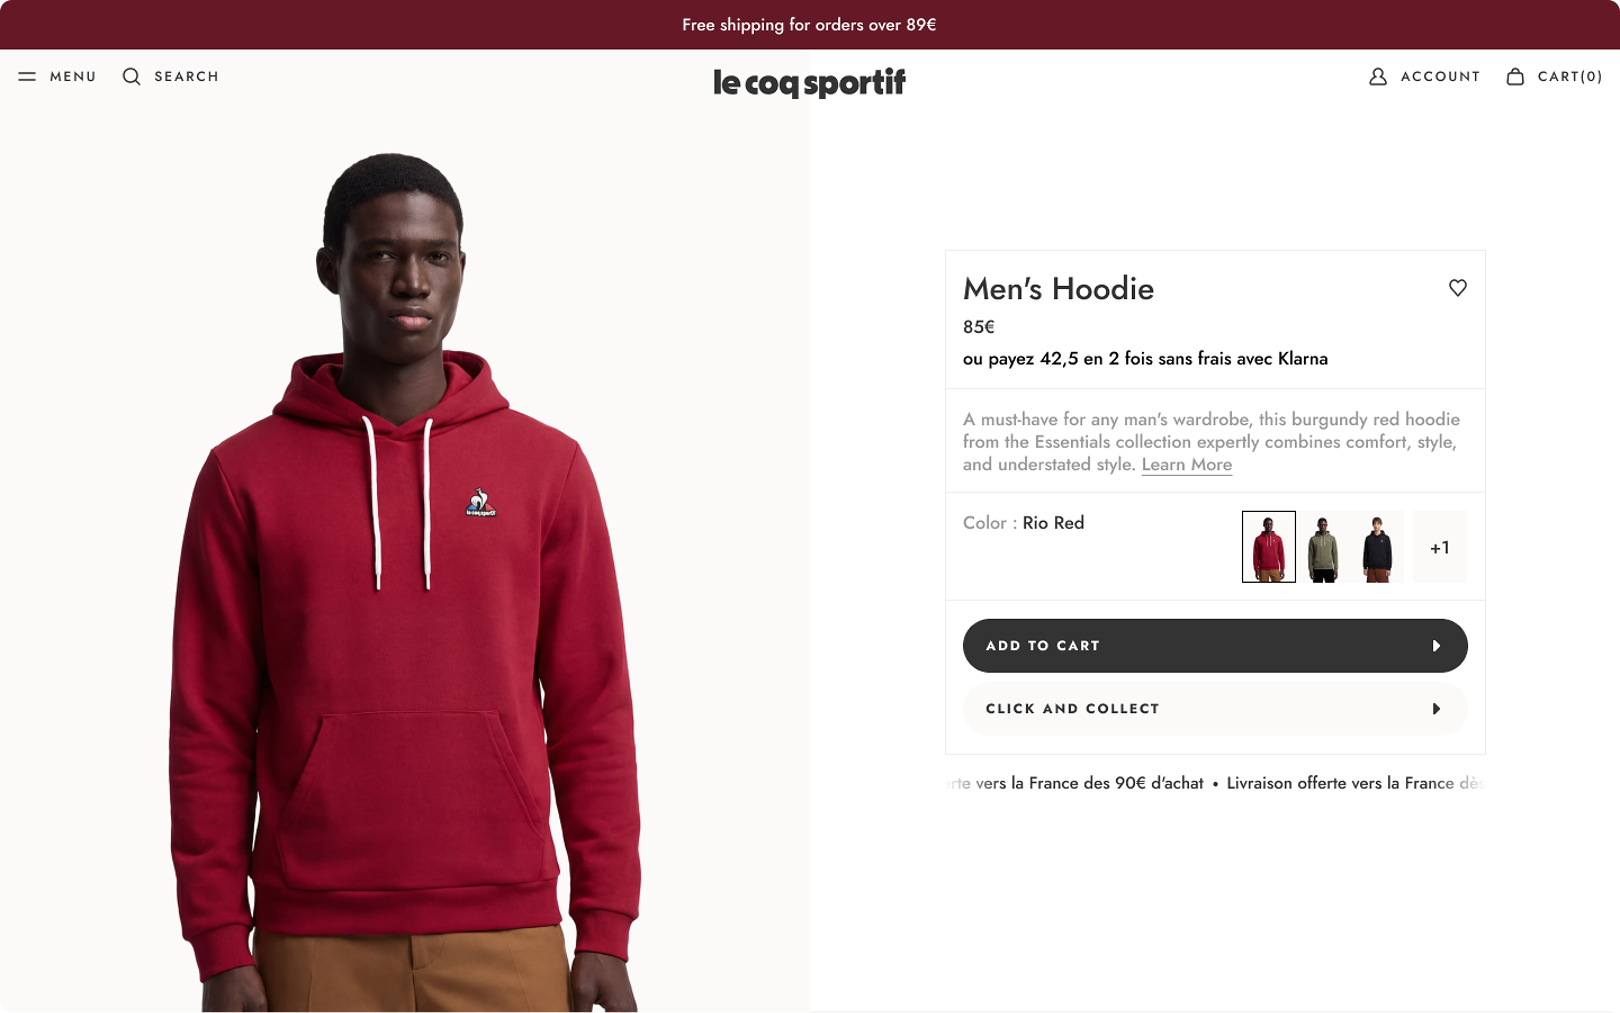Viewport: 1620px width, 1013px height.
Task: Click arrow on Add to Cart button
Action: (x=1436, y=646)
